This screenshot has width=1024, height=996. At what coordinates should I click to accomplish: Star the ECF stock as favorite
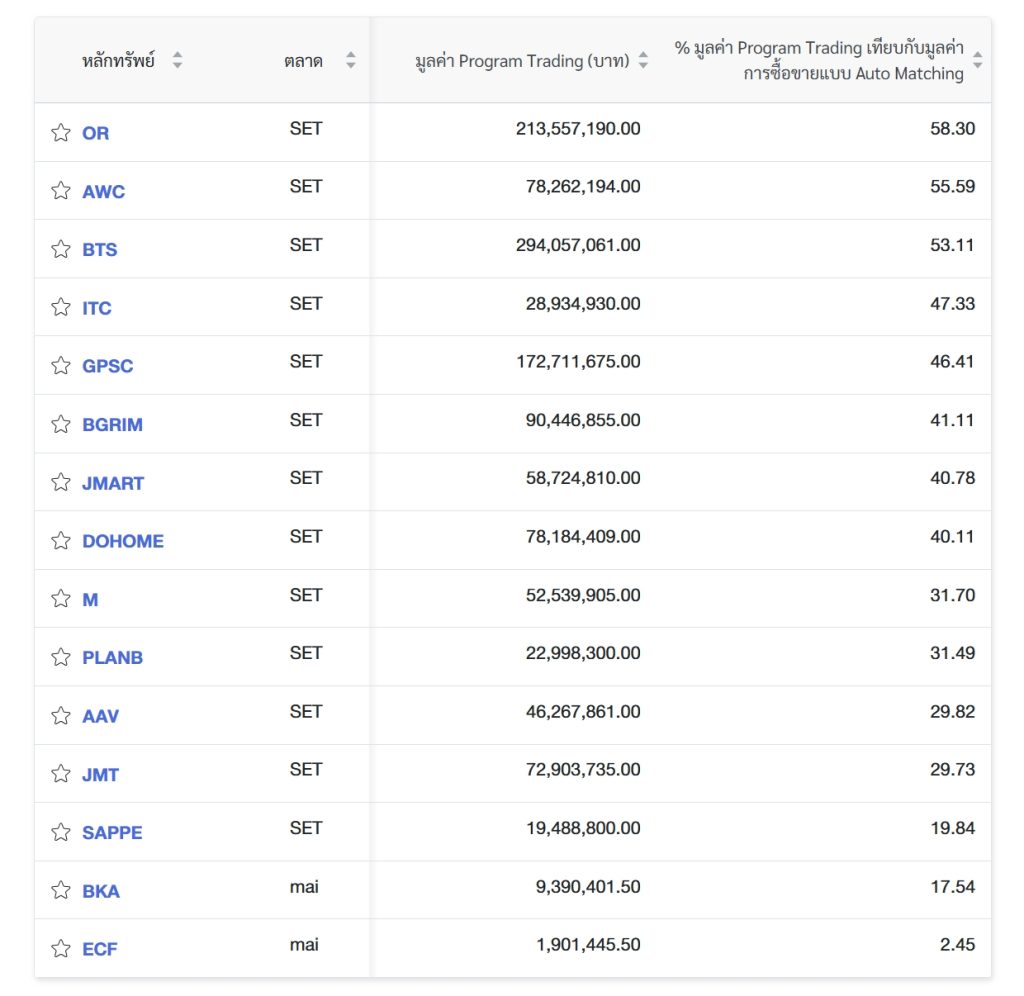(61, 948)
